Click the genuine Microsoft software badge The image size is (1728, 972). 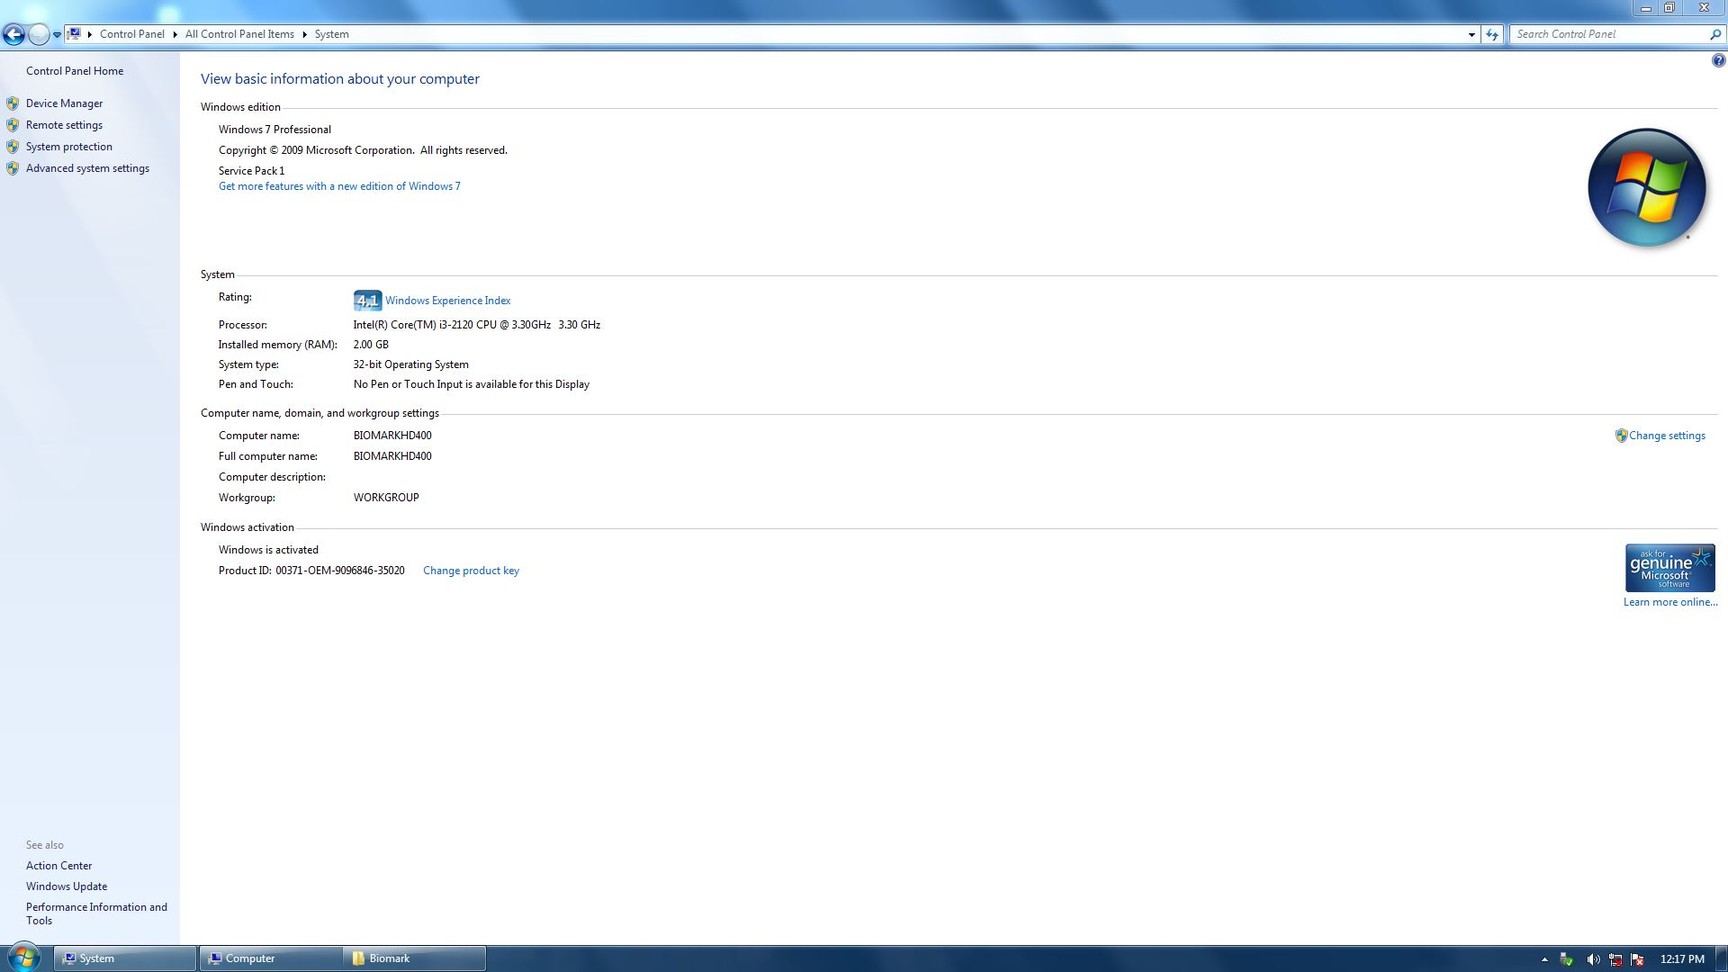tap(1670, 568)
